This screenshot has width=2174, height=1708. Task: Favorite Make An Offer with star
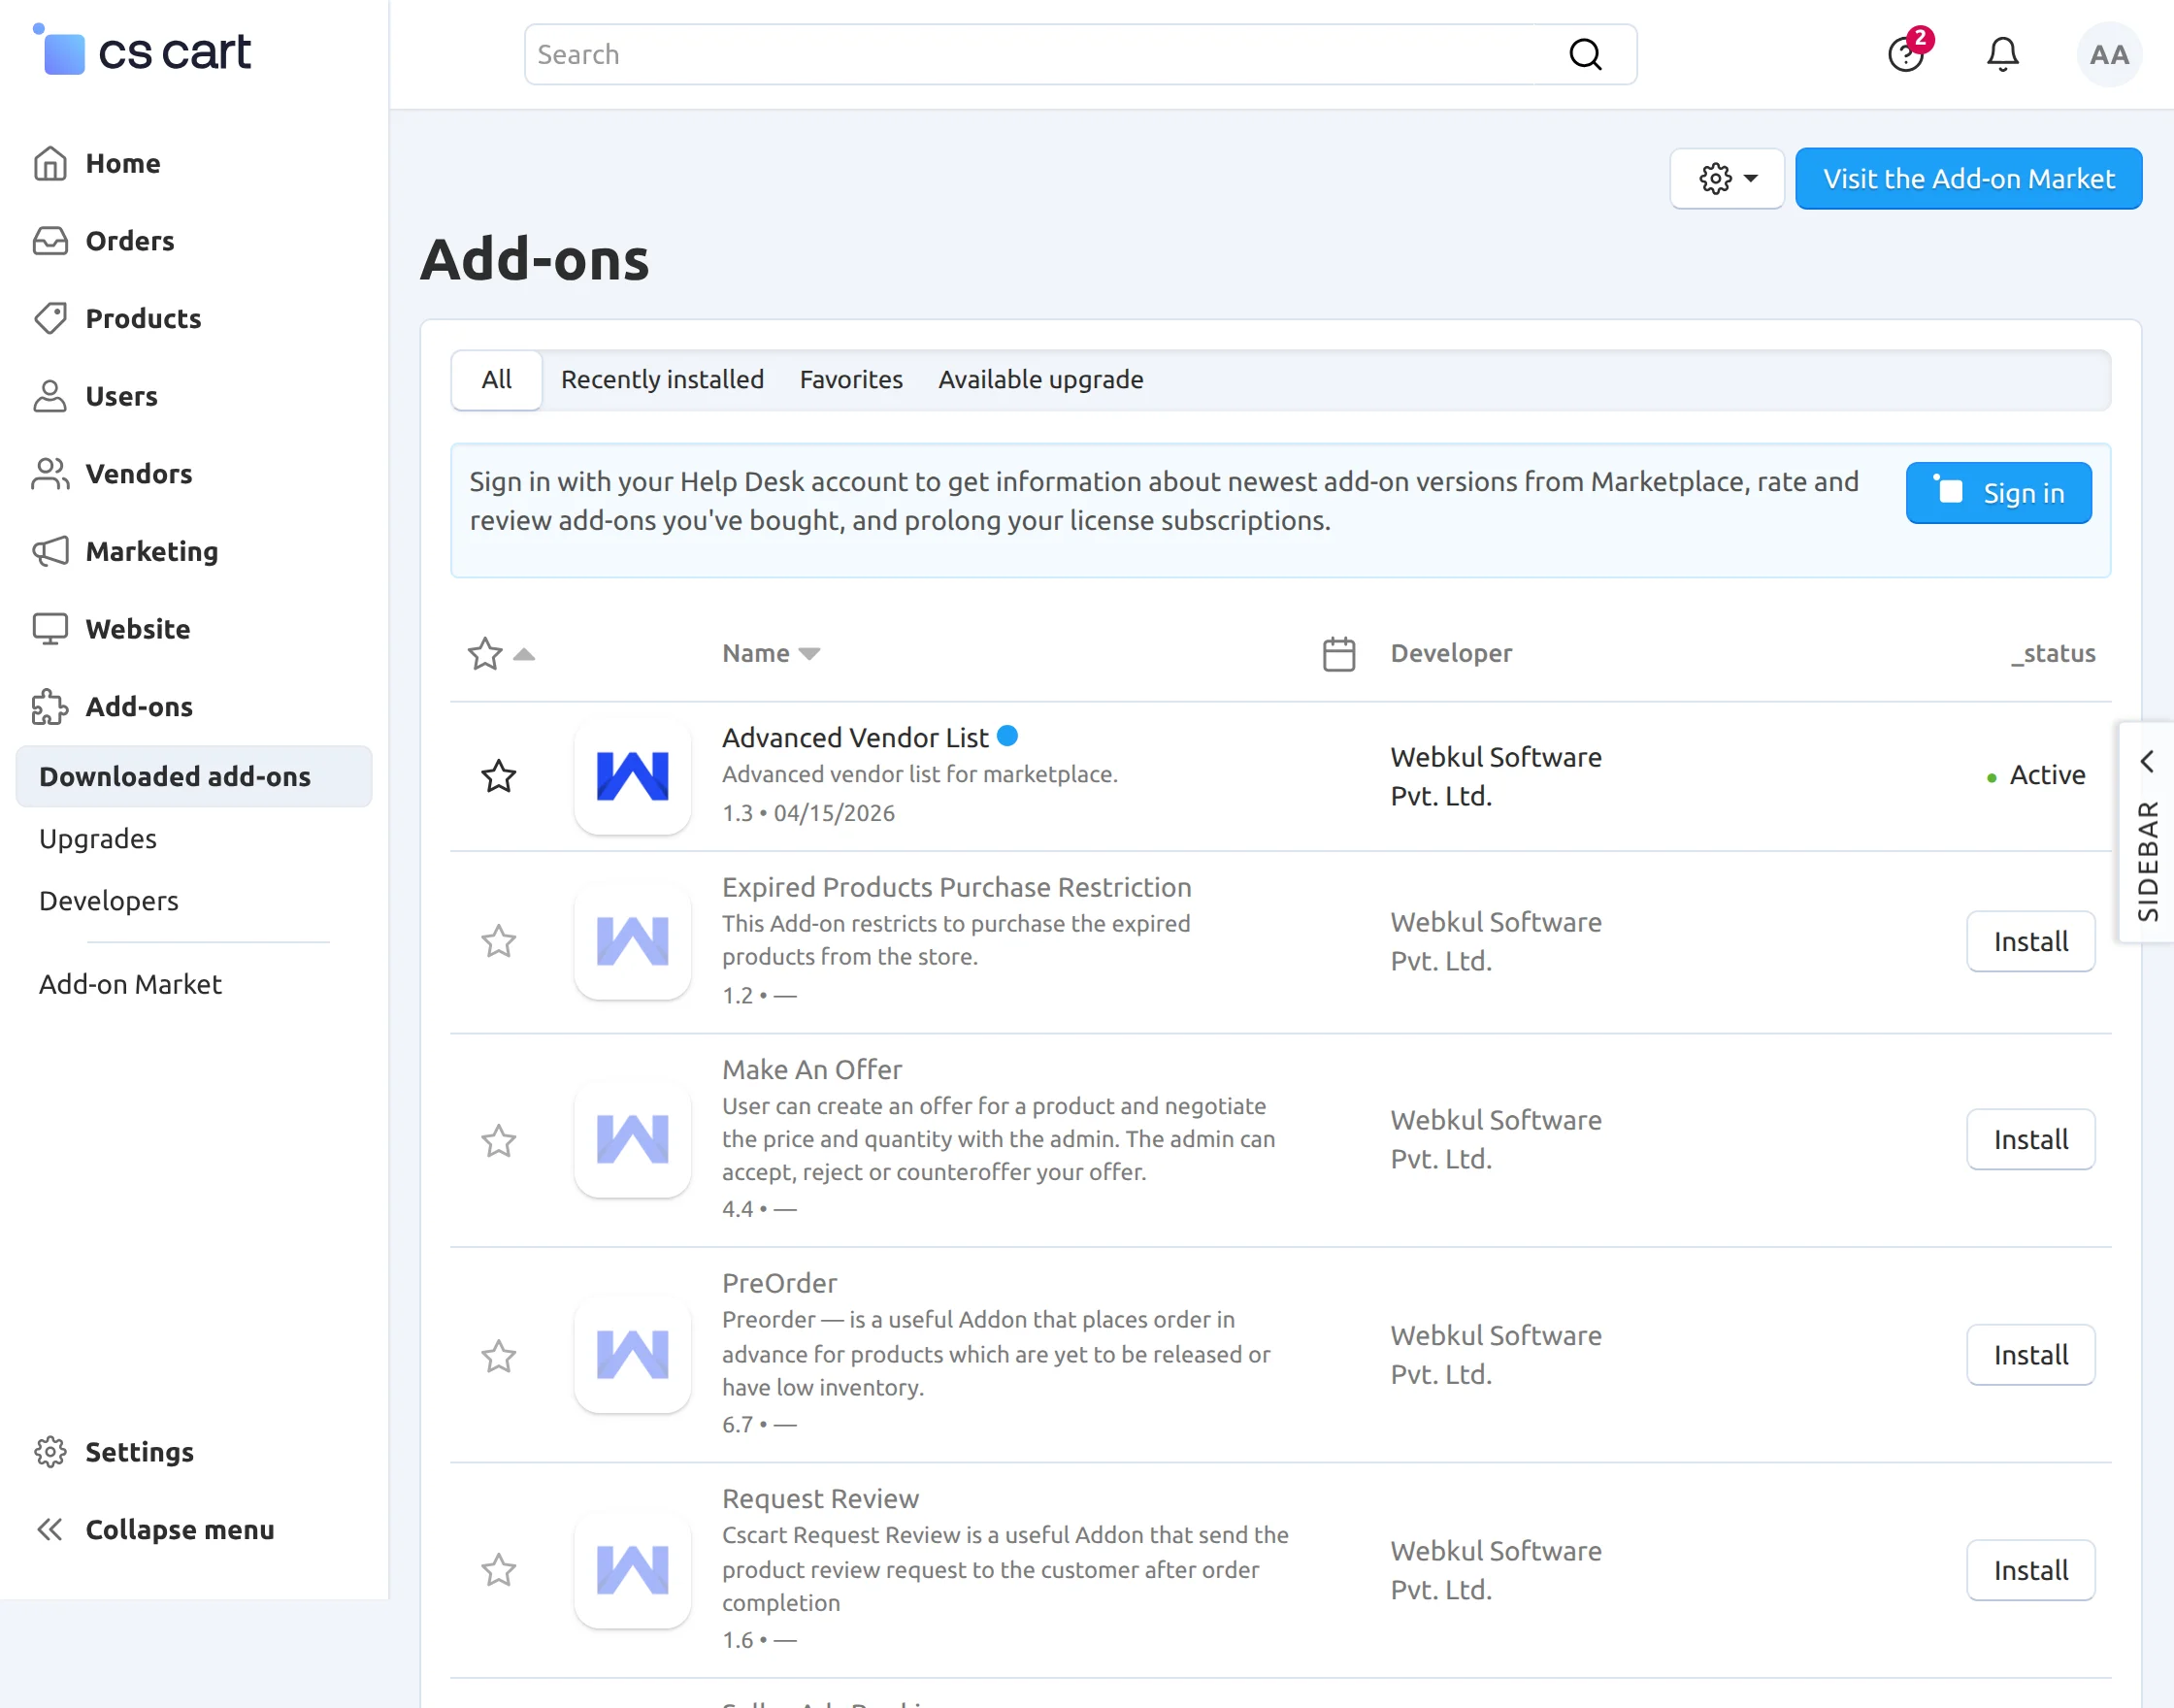498,1140
